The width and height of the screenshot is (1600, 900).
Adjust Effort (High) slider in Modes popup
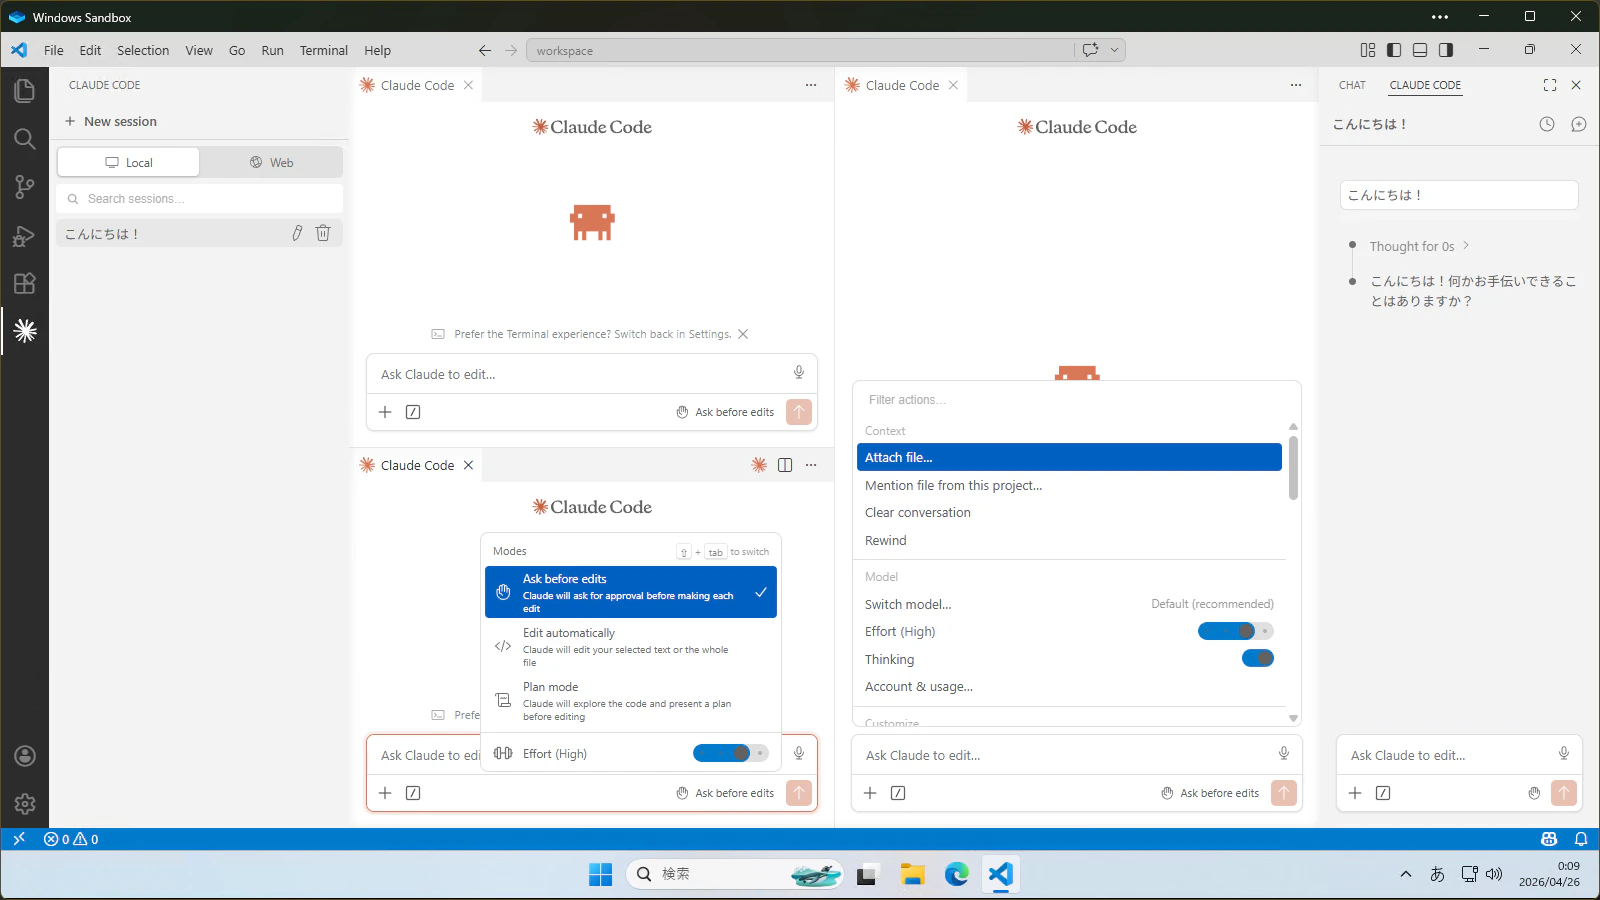731,753
